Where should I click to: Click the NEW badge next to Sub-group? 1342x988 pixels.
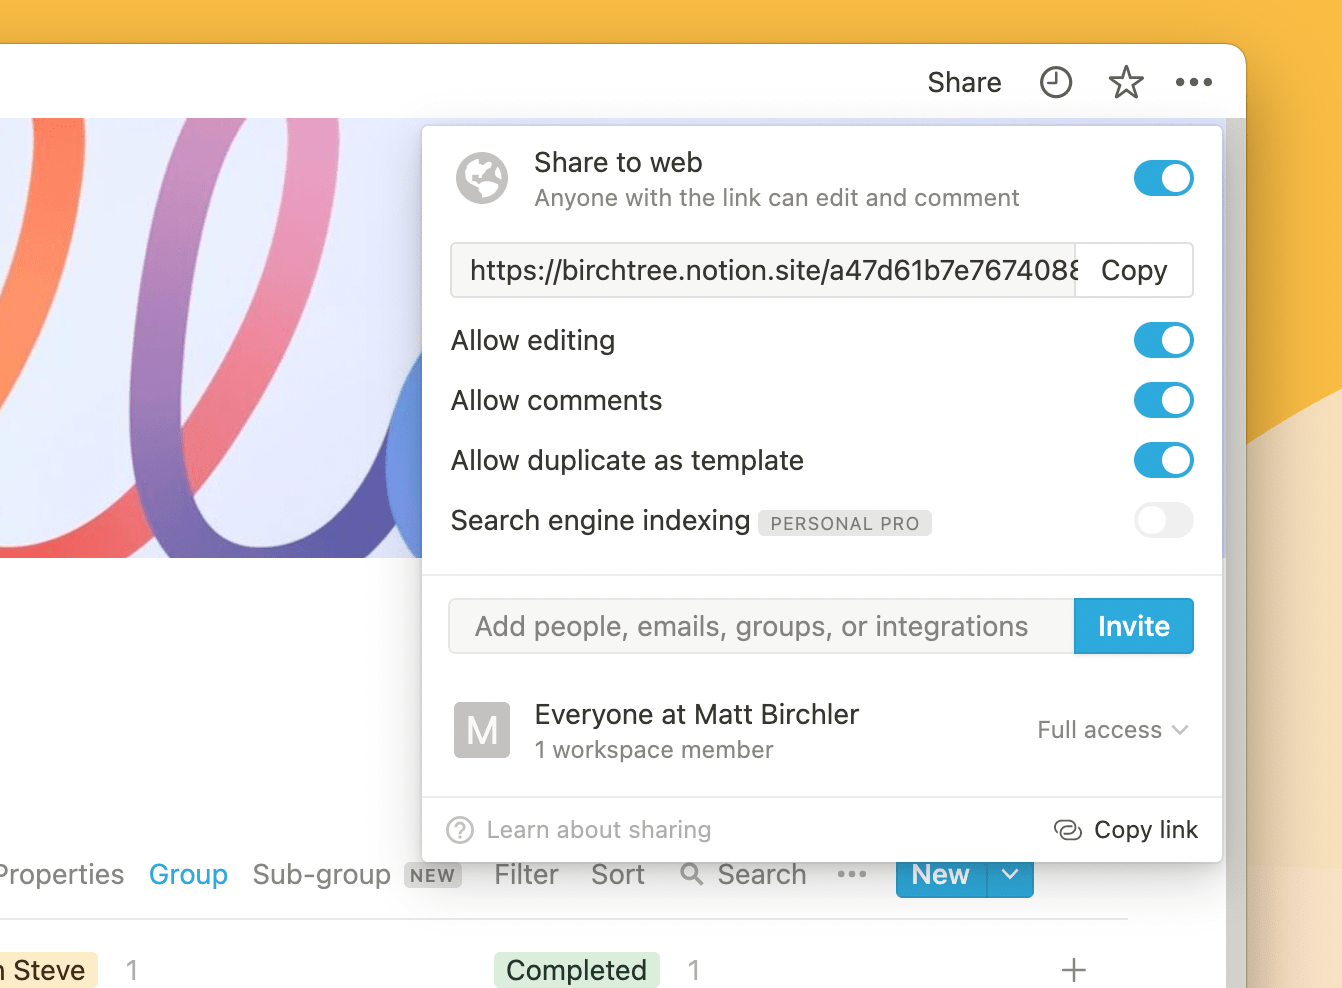click(433, 875)
